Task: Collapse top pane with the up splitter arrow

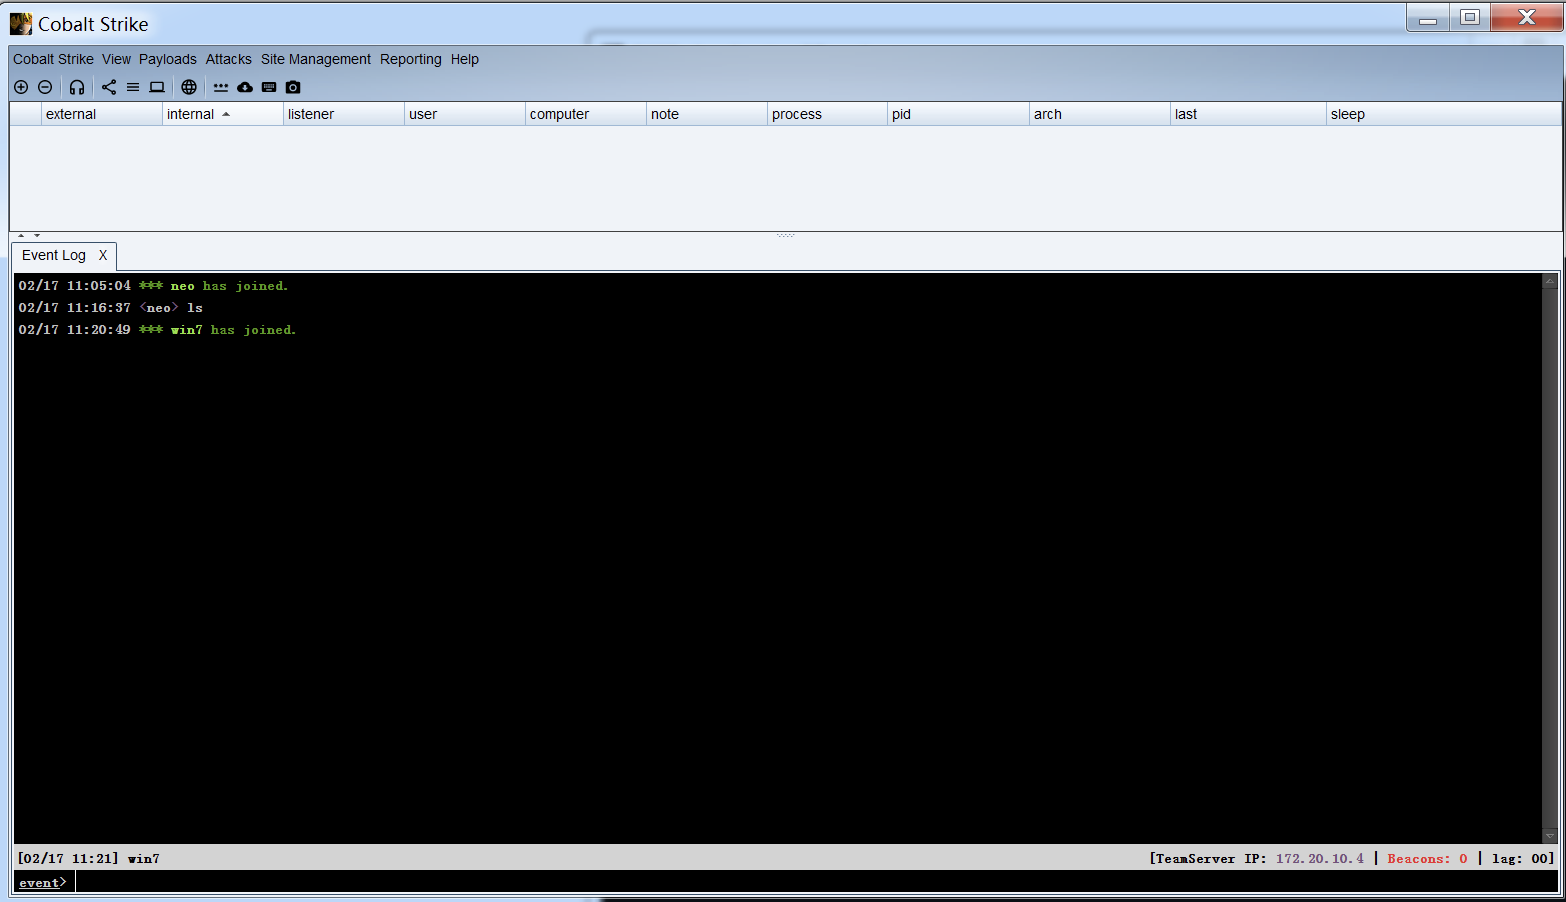Action: coord(21,236)
